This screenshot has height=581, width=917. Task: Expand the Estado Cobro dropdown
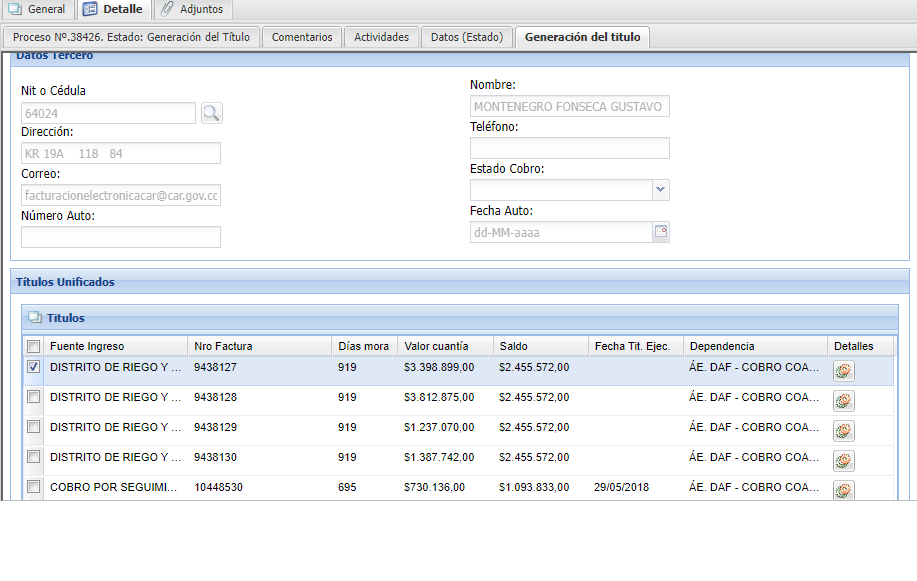(x=660, y=190)
